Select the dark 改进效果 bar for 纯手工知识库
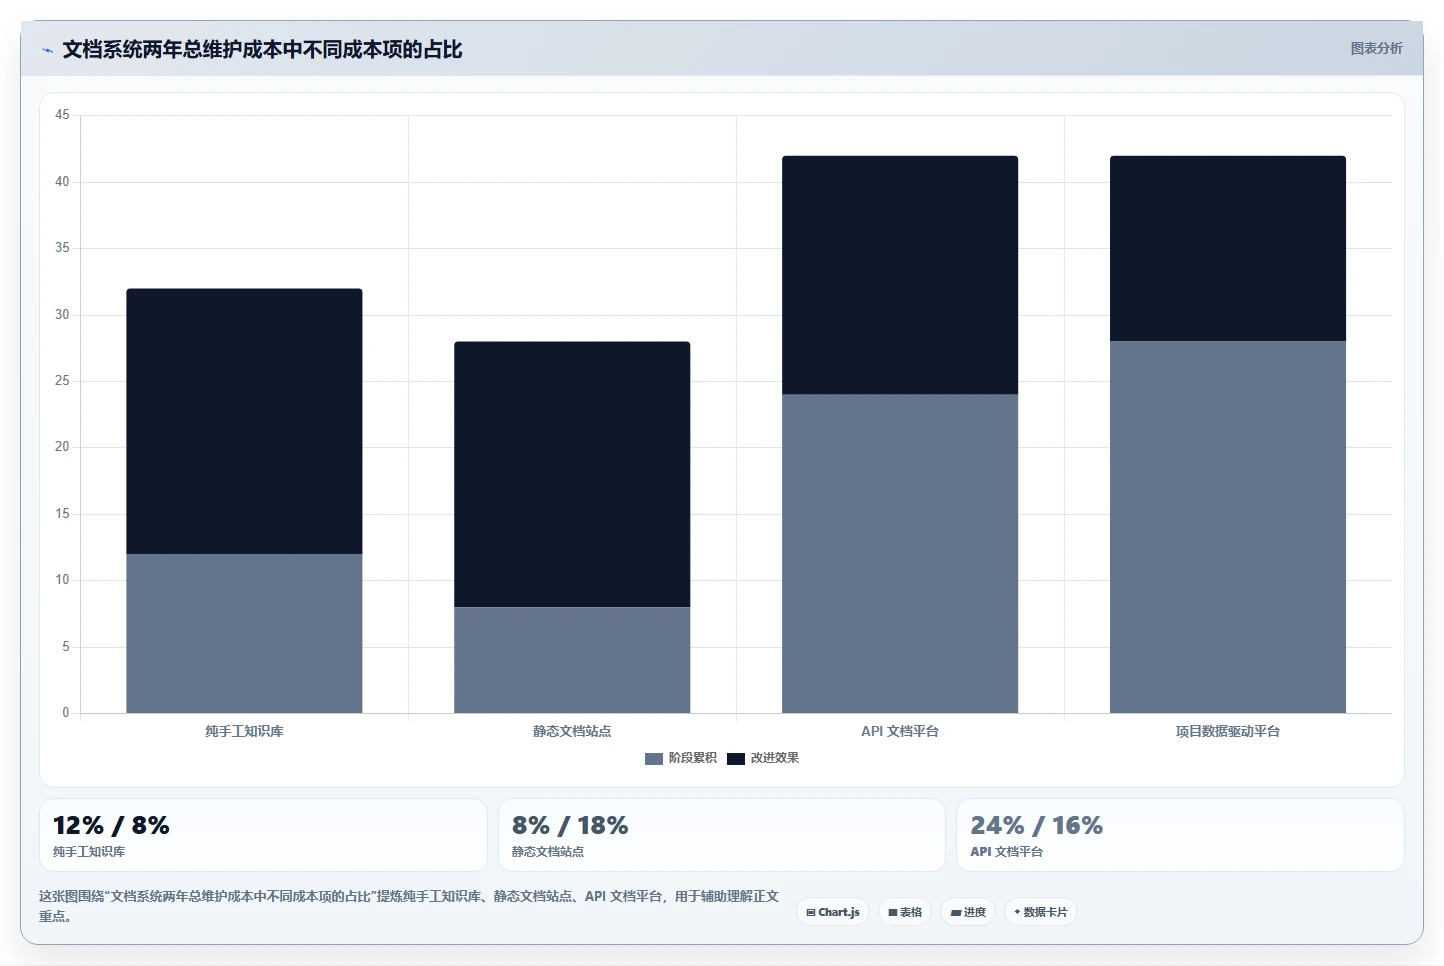Screen dimensions: 1444x966 point(244,421)
